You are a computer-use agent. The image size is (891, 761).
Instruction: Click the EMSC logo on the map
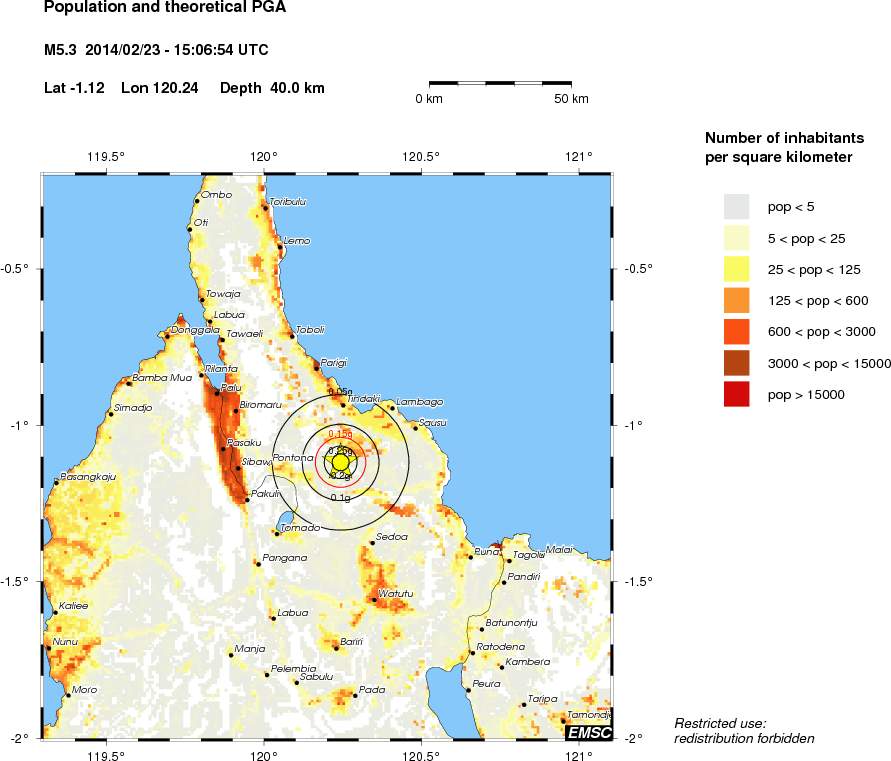point(588,732)
